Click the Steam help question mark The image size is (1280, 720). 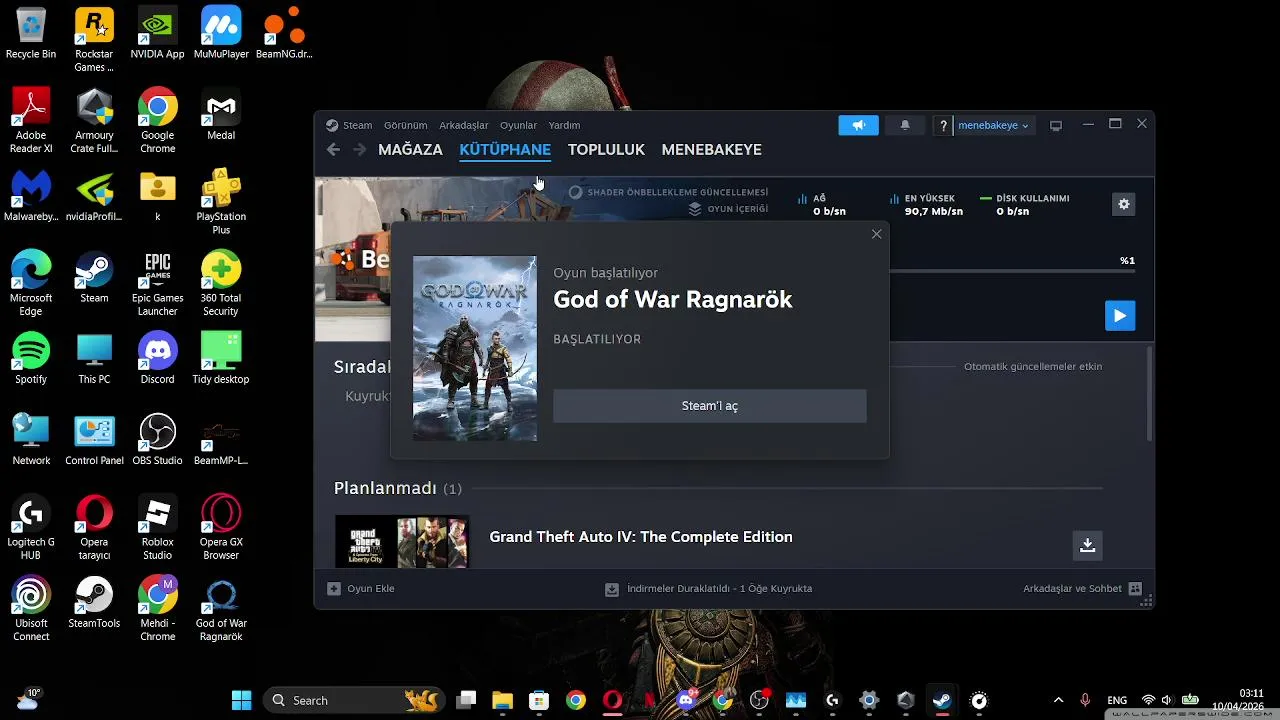pos(943,125)
